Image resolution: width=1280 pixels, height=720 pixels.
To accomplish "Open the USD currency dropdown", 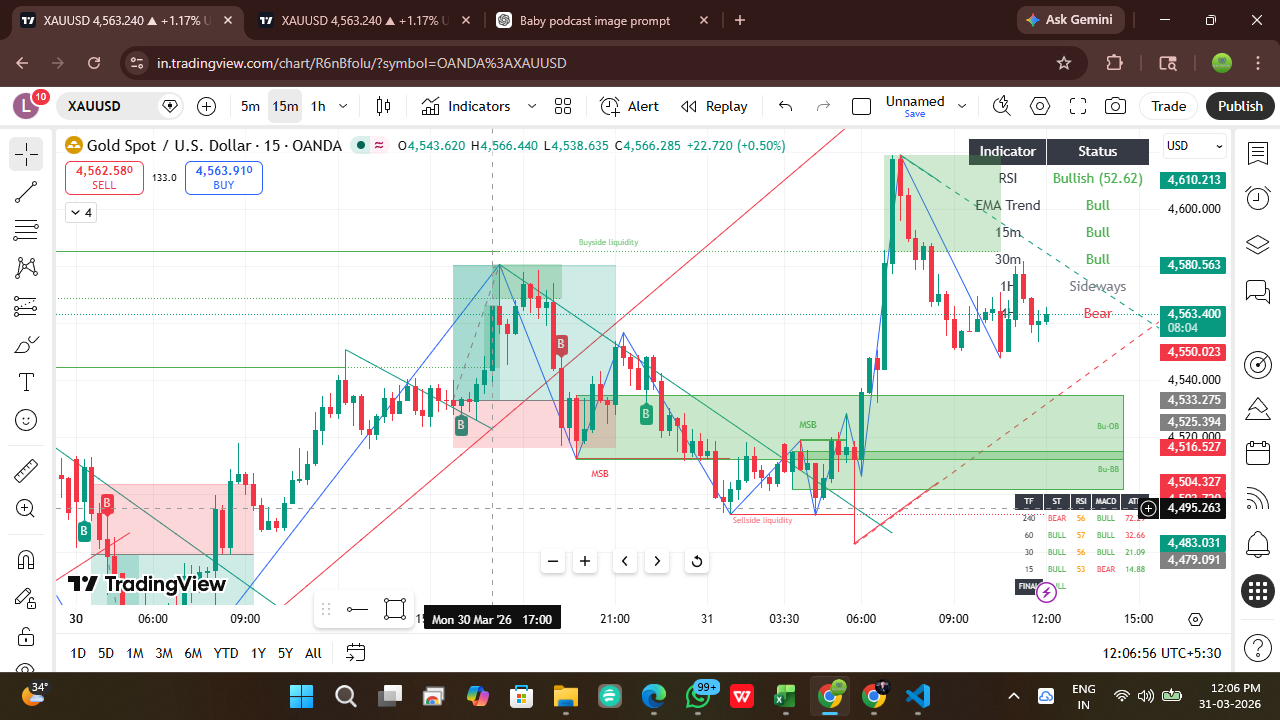I will tap(1194, 146).
